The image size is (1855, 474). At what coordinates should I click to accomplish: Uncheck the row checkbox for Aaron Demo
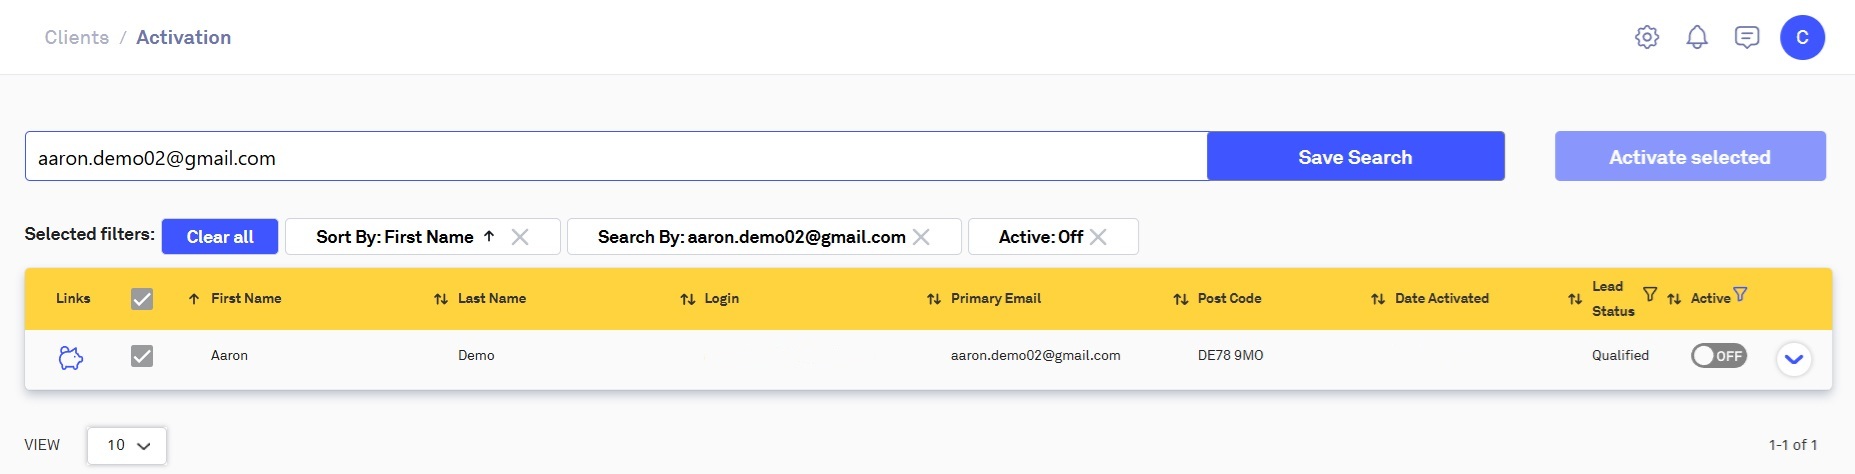(x=142, y=356)
